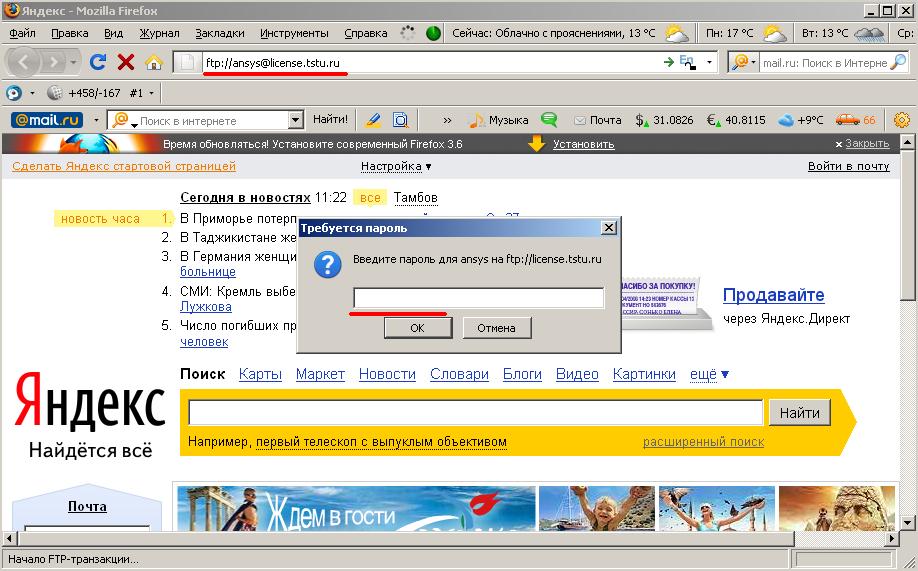Image resolution: width=918 pixels, height=571 pixels.
Task: Click the magnifier icon in the mail.ru search box
Action: click(x=898, y=61)
